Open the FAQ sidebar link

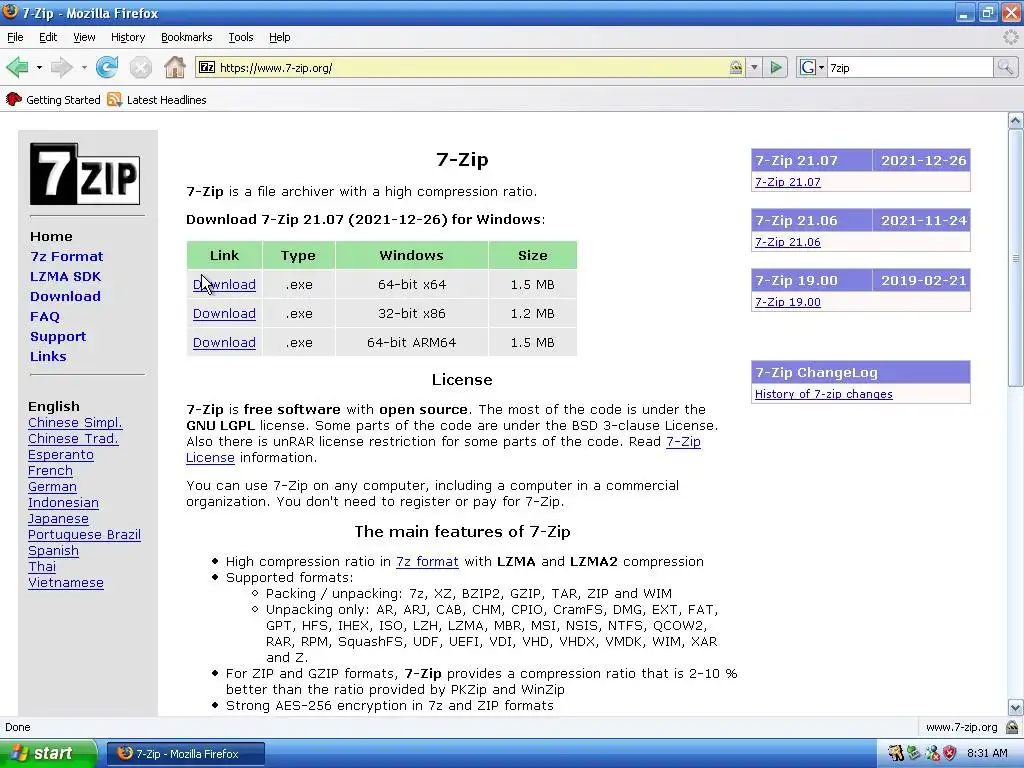44,317
